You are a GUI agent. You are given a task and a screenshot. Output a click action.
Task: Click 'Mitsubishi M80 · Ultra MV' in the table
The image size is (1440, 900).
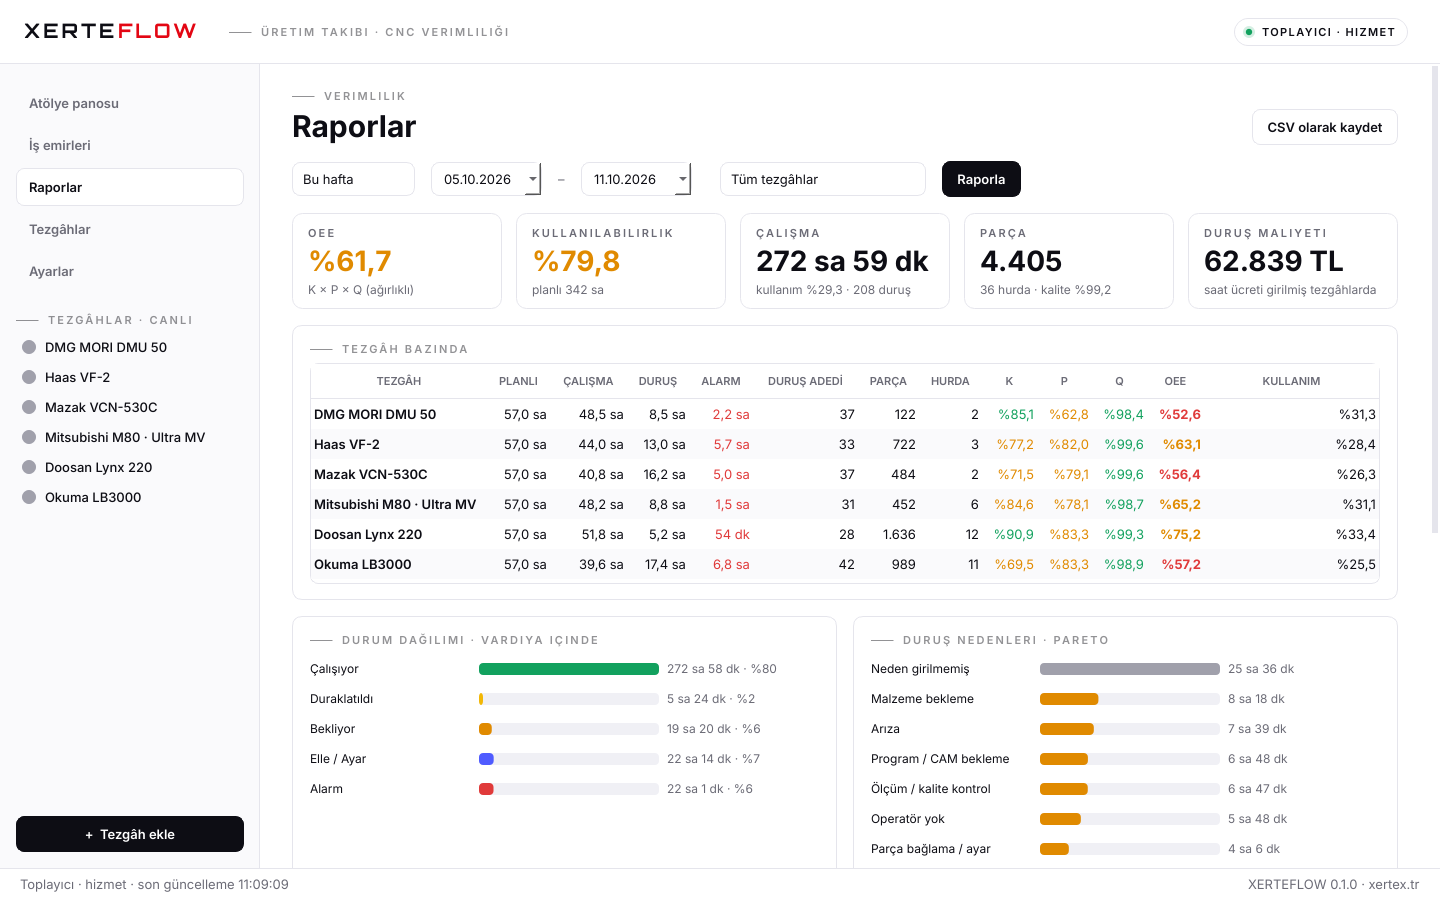pos(395,504)
